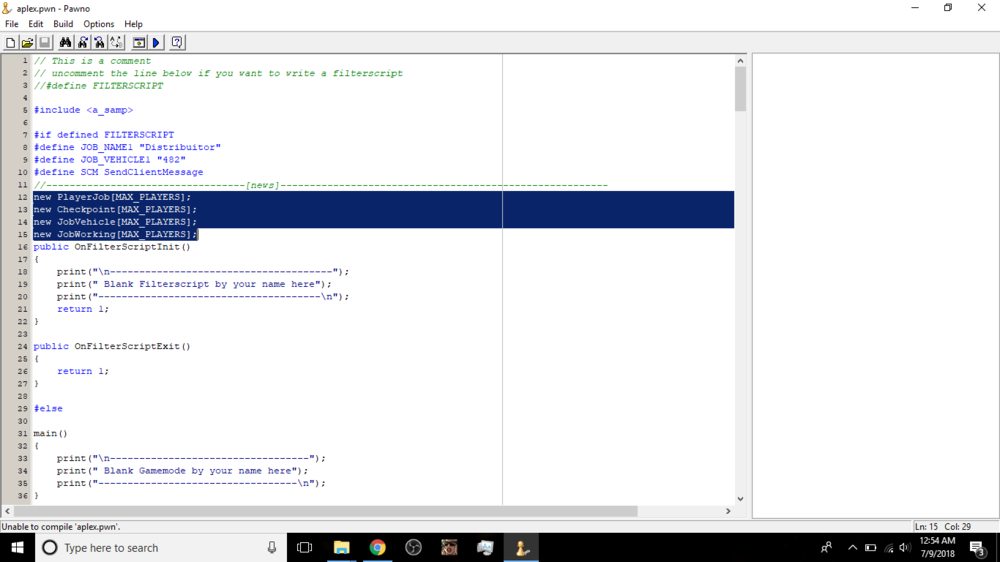
Task: Click the '#if defined FILTERSCRIPT' line
Action: pos(104,135)
